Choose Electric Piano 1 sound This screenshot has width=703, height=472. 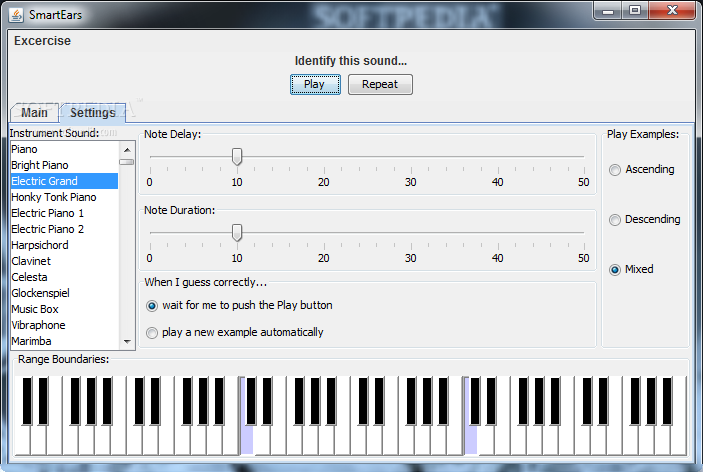tap(65, 213)
